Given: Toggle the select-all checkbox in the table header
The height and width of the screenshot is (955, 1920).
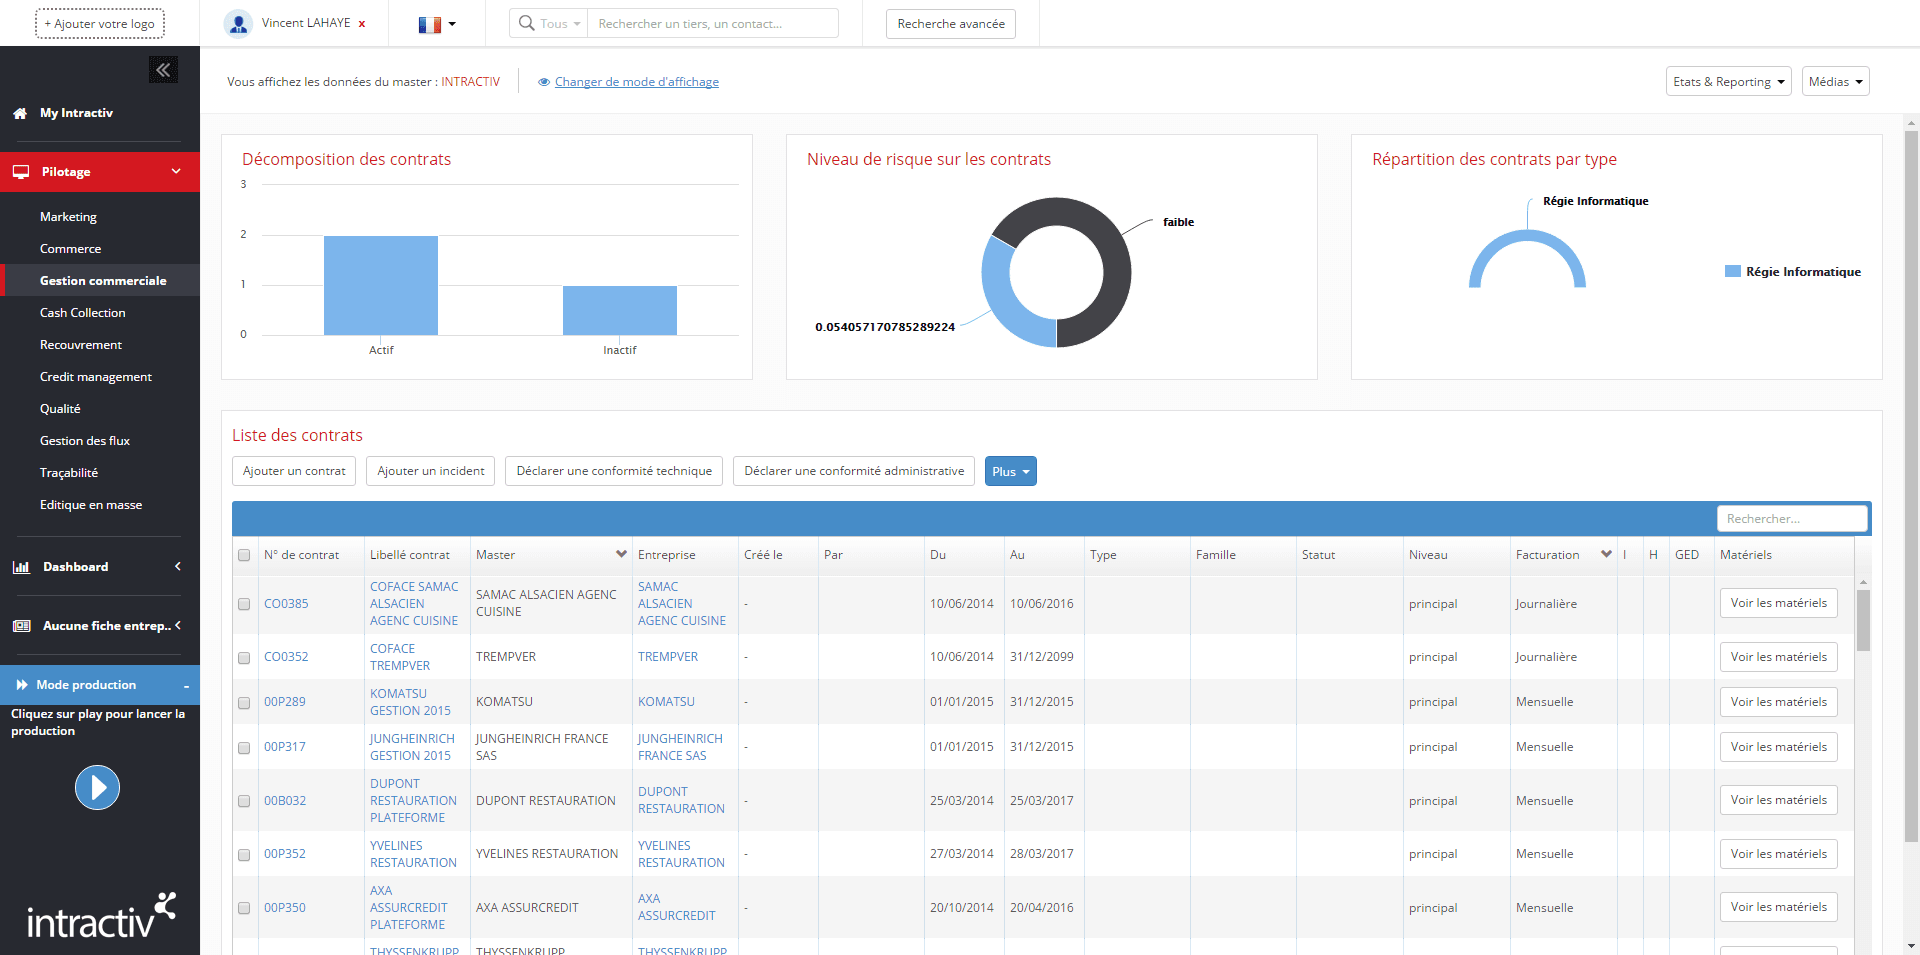Looking at the screenshot, I should click(x=244, y=555).
